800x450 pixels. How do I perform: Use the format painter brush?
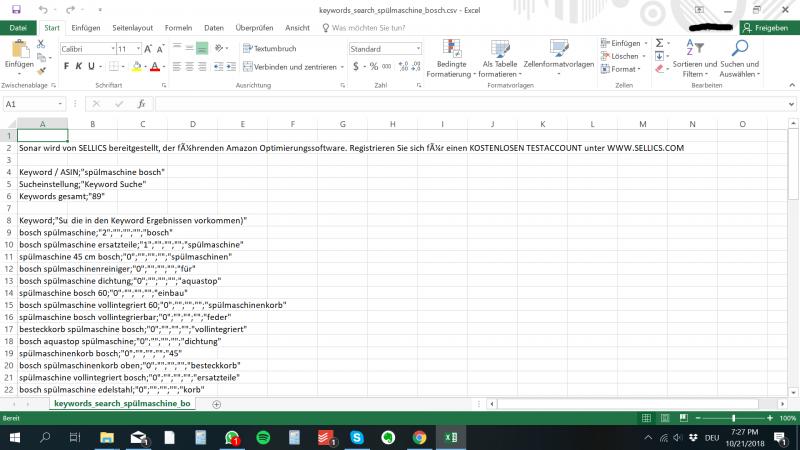pos(41,71)
